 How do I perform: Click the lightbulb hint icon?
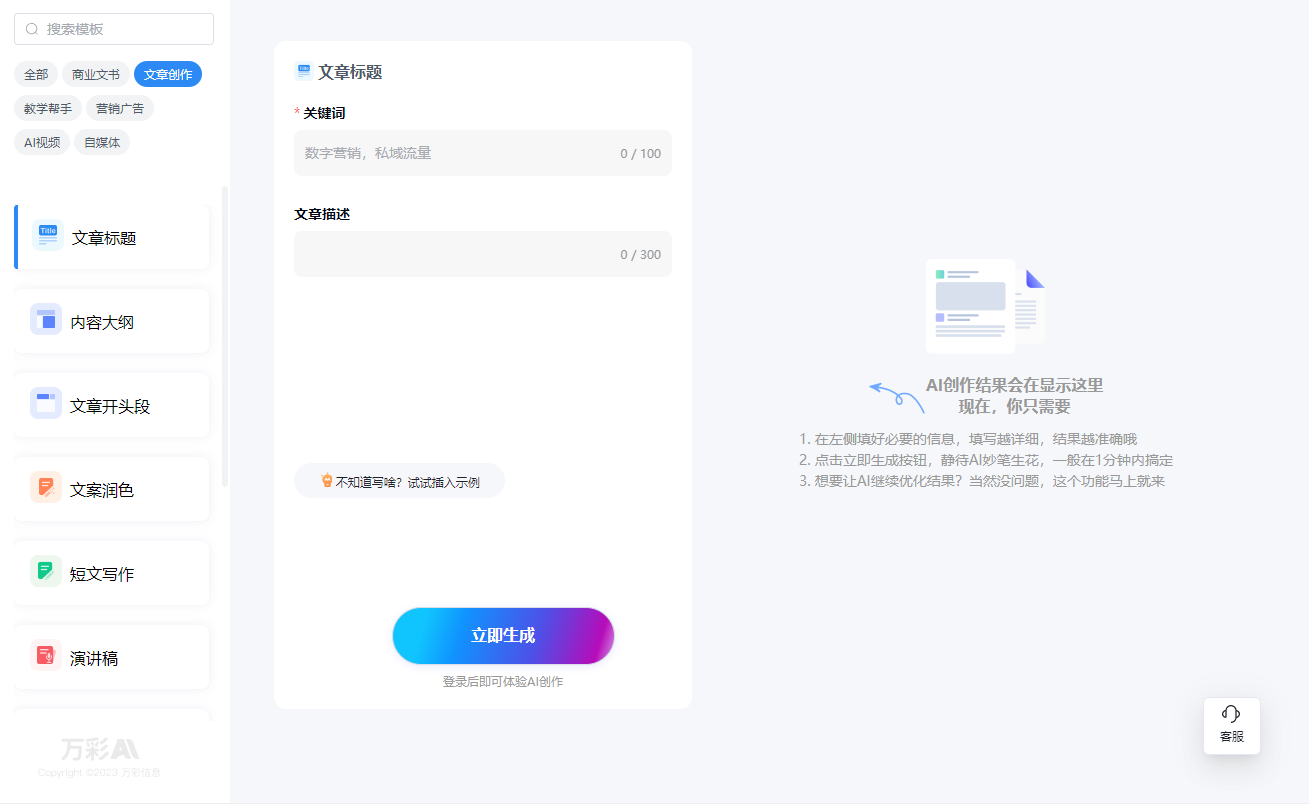coord(326,481)
